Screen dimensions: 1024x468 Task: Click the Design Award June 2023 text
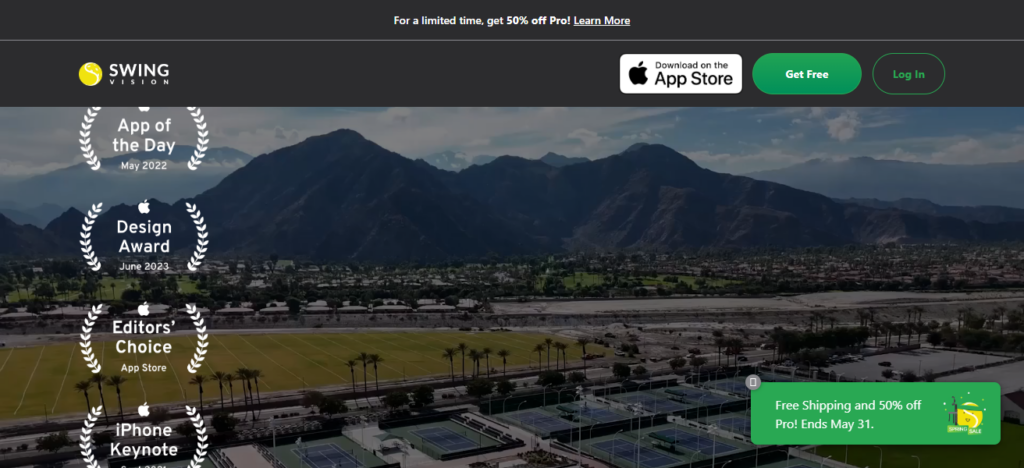coord(144,245)
